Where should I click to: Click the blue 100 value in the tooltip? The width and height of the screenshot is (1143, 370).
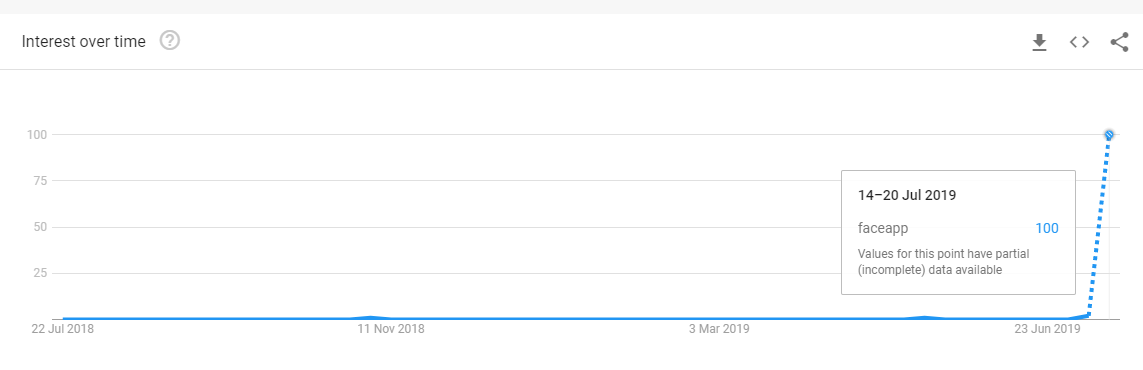1047,229
